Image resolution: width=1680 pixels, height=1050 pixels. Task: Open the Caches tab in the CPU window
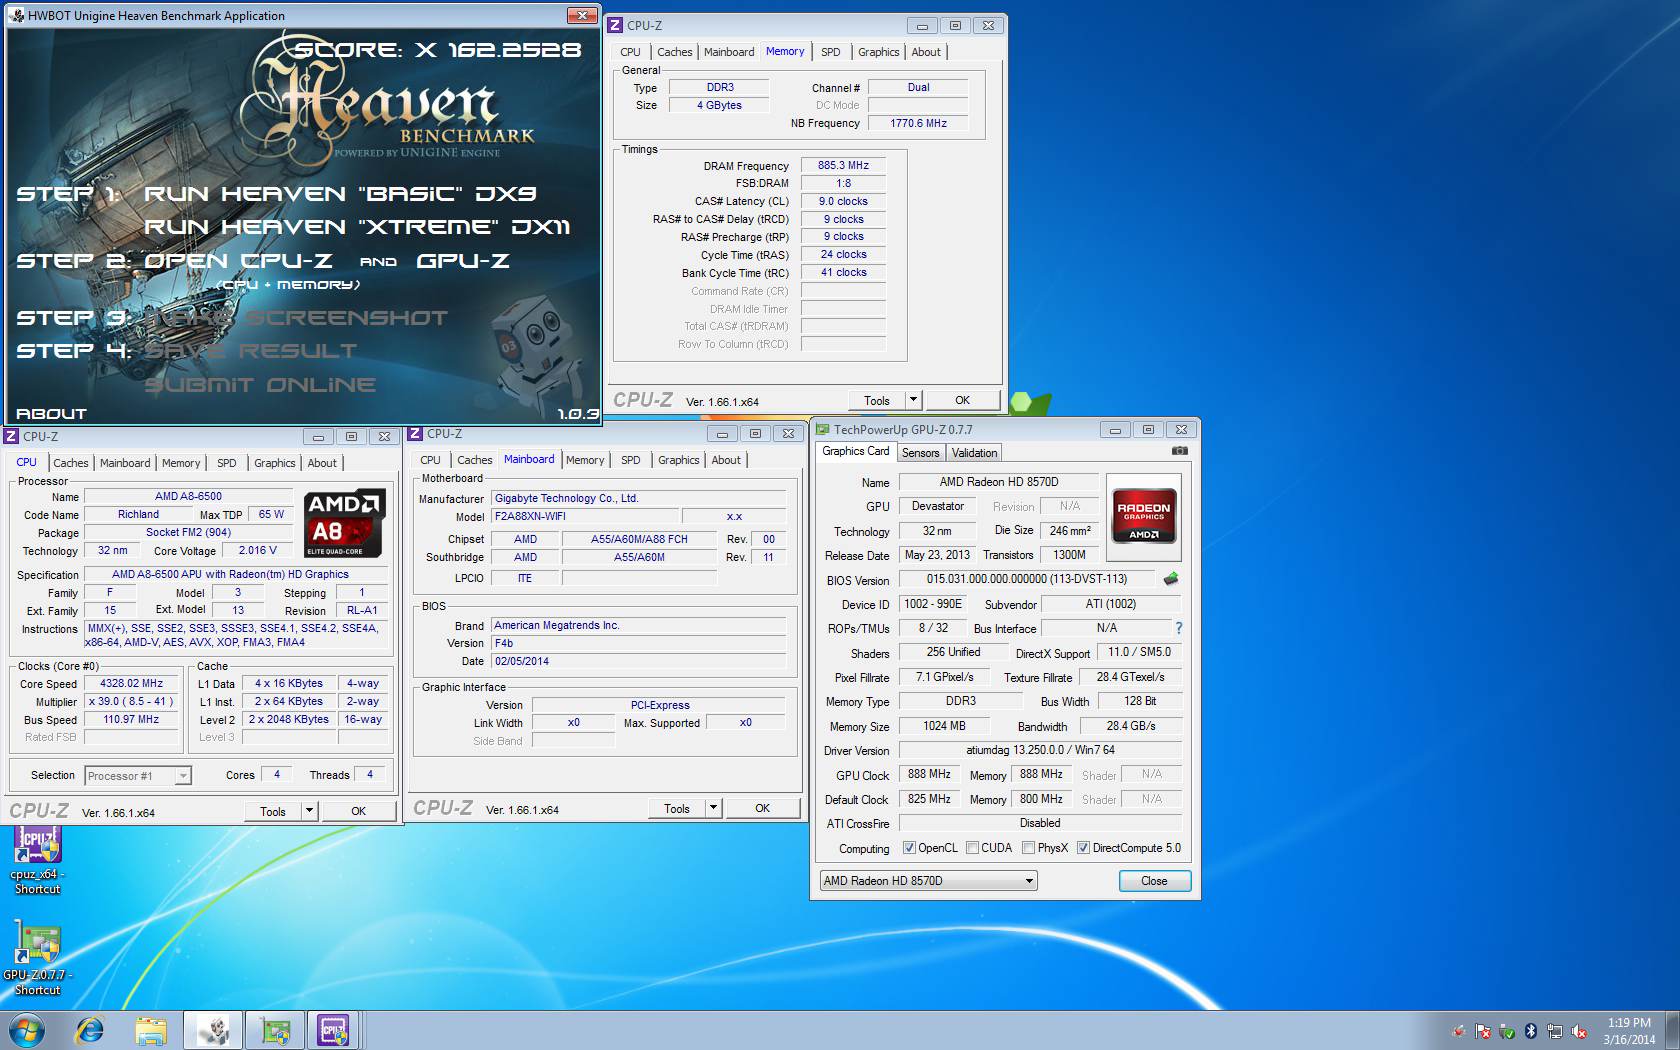[x=71, y=463]
